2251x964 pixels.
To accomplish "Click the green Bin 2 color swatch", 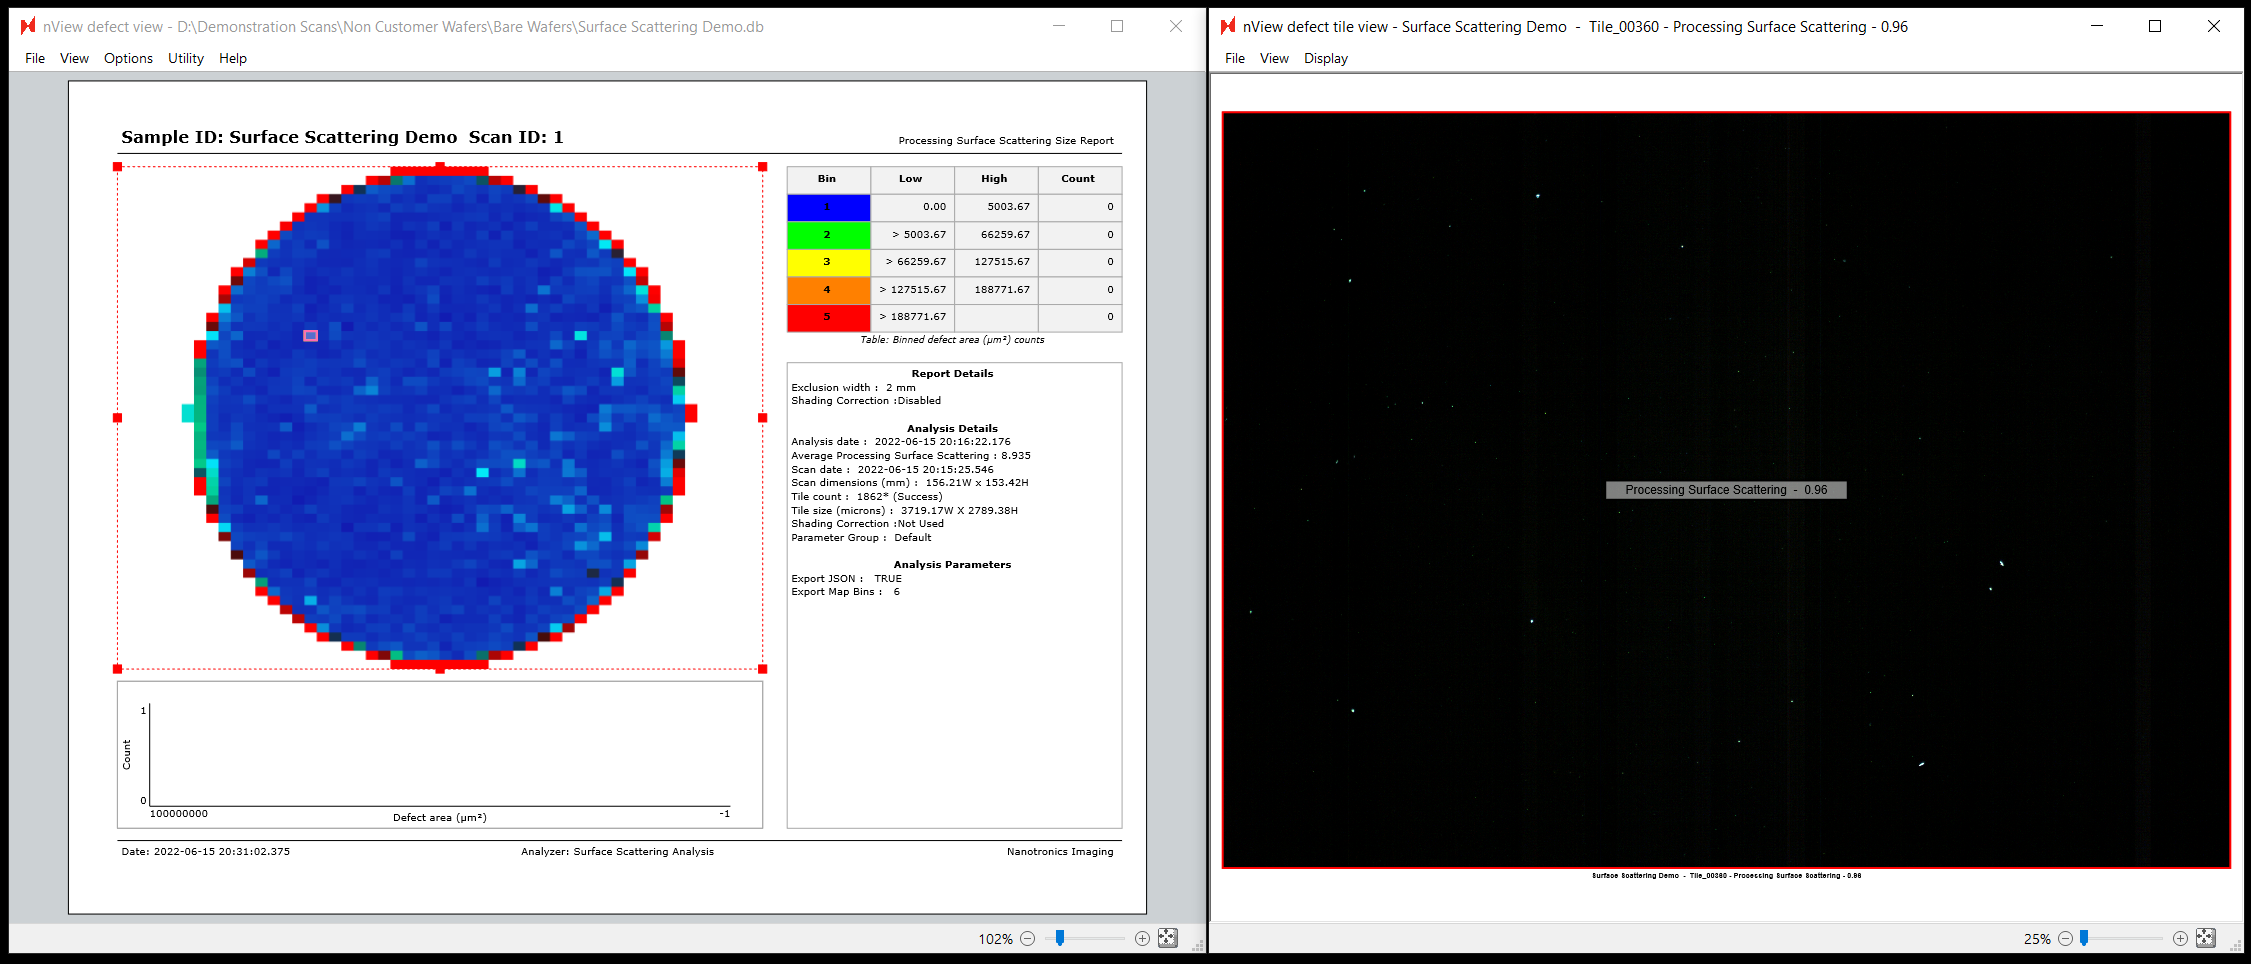I will click(x=828, y=234).
